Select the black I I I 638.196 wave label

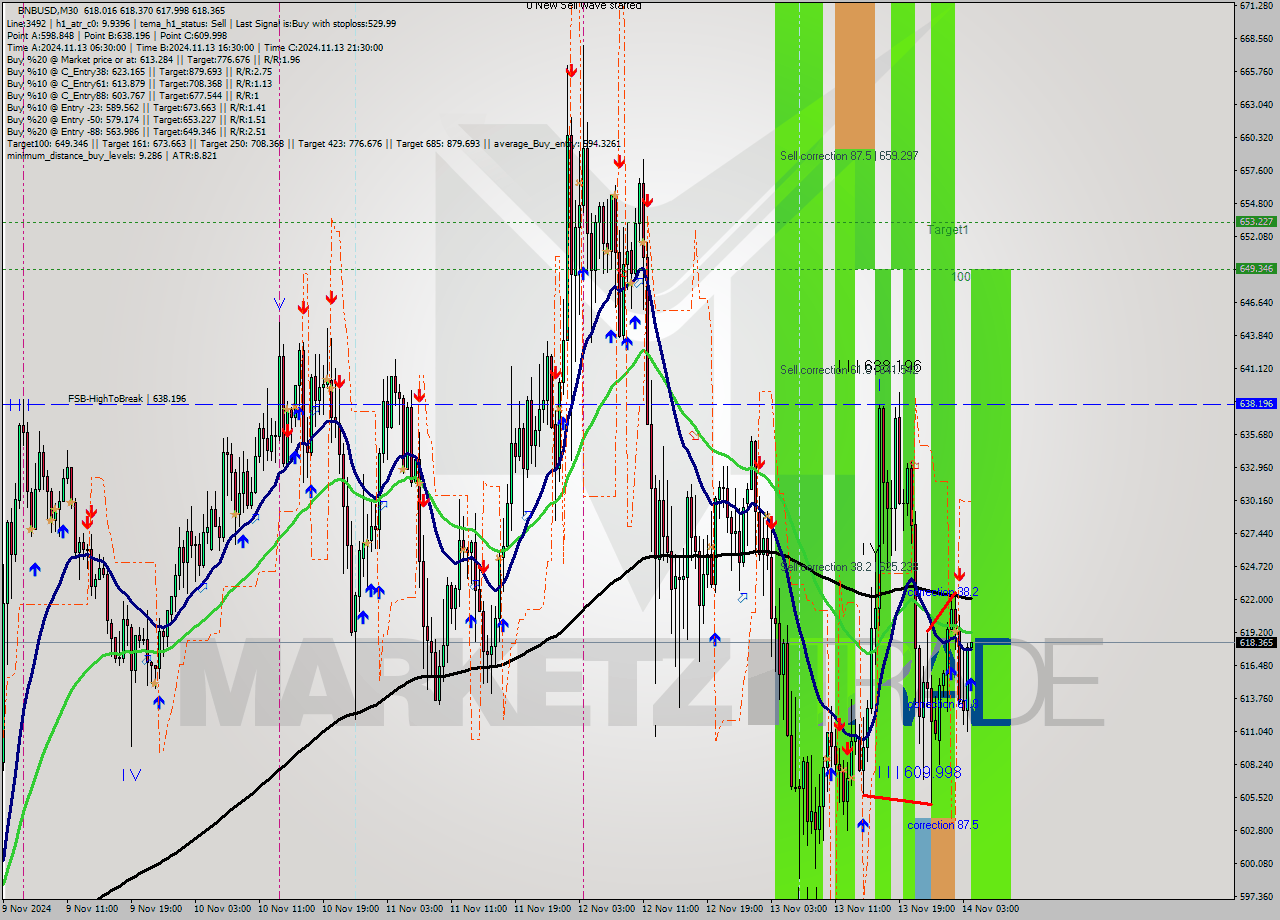tap(879, 367)
